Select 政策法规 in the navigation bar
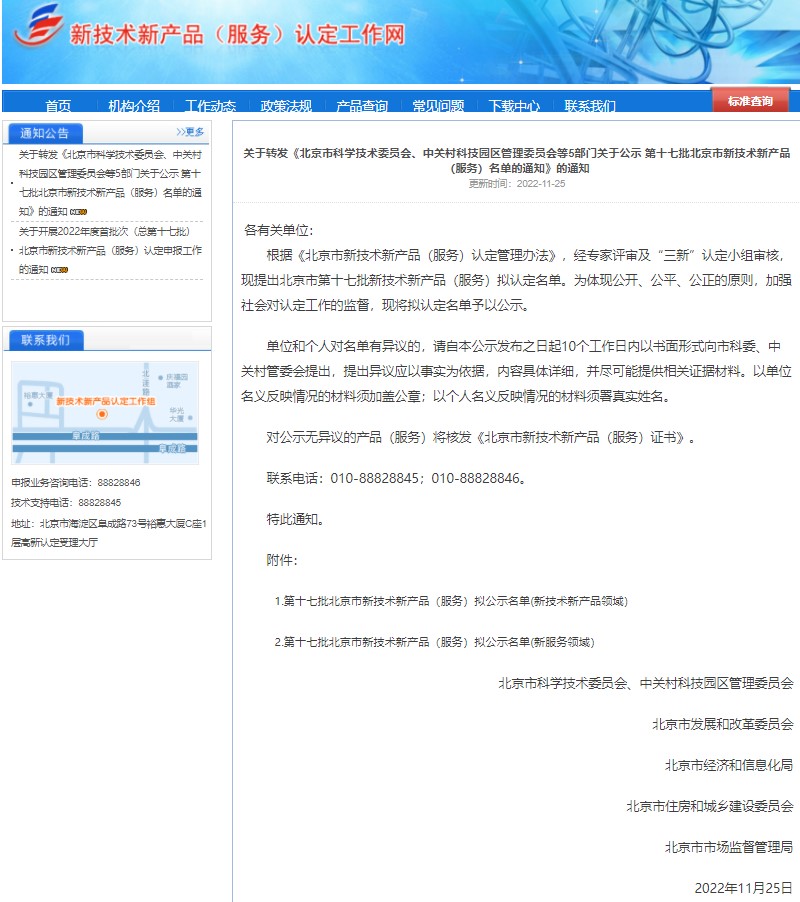Screen dimensions: 800x902 coord(286,106)
